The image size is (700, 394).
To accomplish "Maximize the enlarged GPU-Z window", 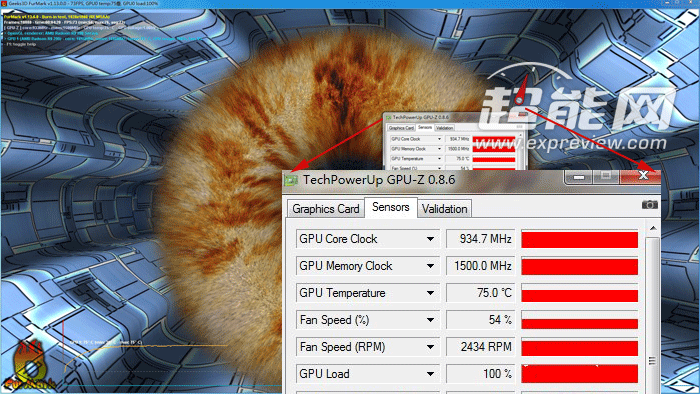I will pos(606,176).
